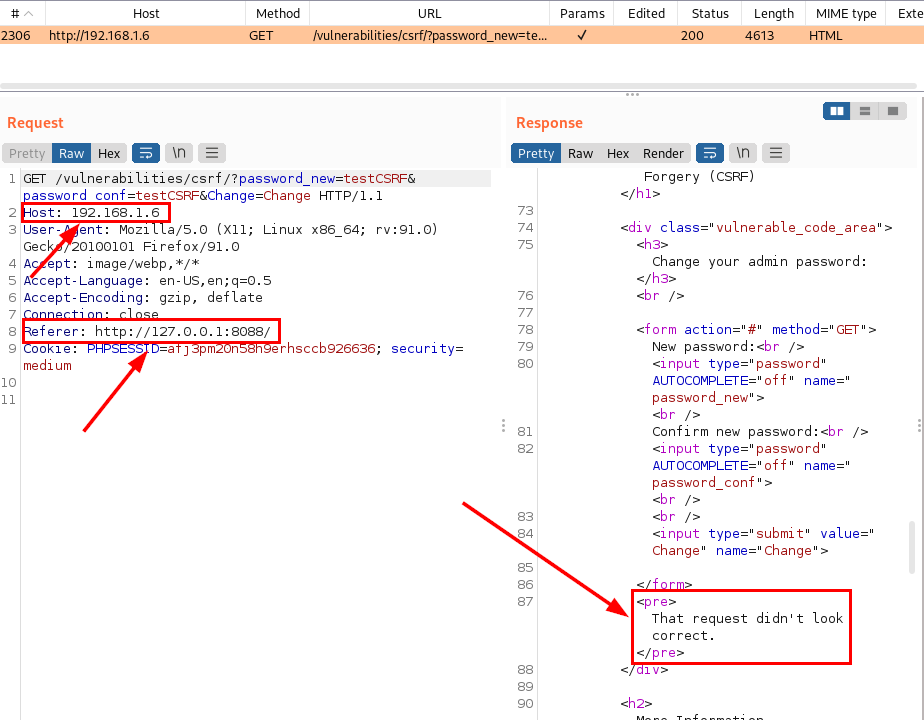The height and width of the screenshot is (720, 924).
Task: Switch Request view to Hex tab
Action: (109, 153)
